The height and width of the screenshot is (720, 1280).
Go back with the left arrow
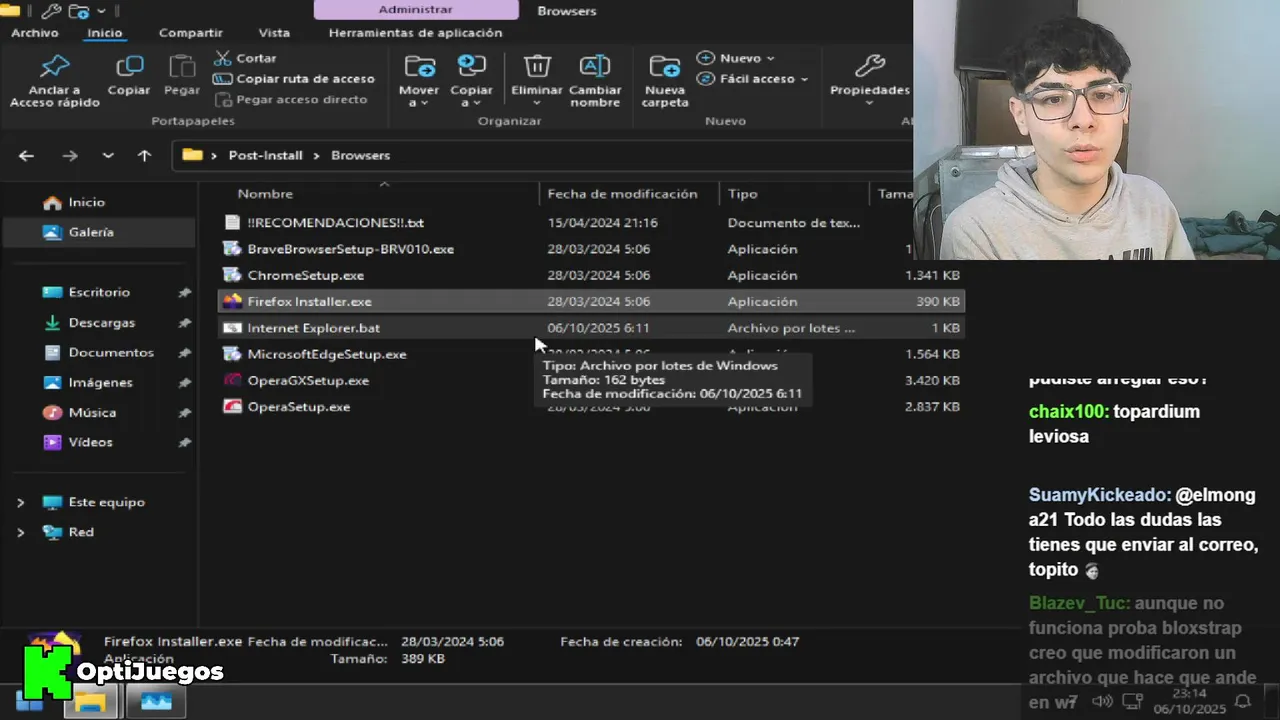pyautogui.click(x=26, y=155)
